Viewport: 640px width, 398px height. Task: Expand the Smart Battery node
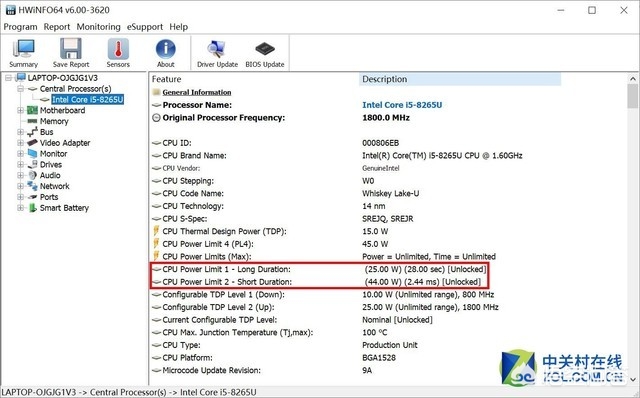pos(20,208)
